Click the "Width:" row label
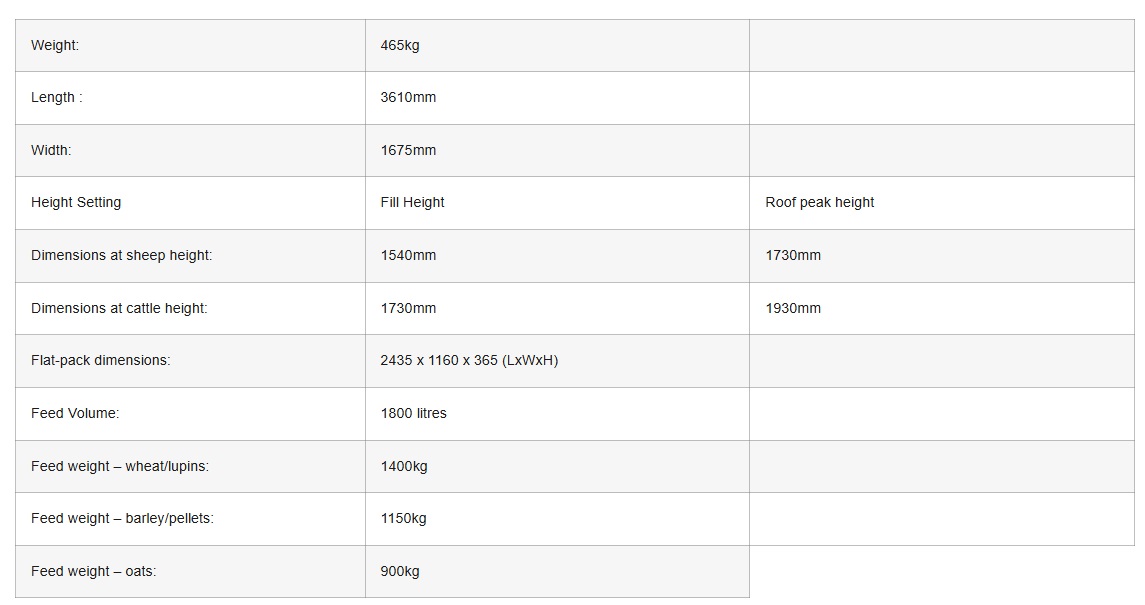The width and height of the screenshot is (1145, 605). [51, 150]
